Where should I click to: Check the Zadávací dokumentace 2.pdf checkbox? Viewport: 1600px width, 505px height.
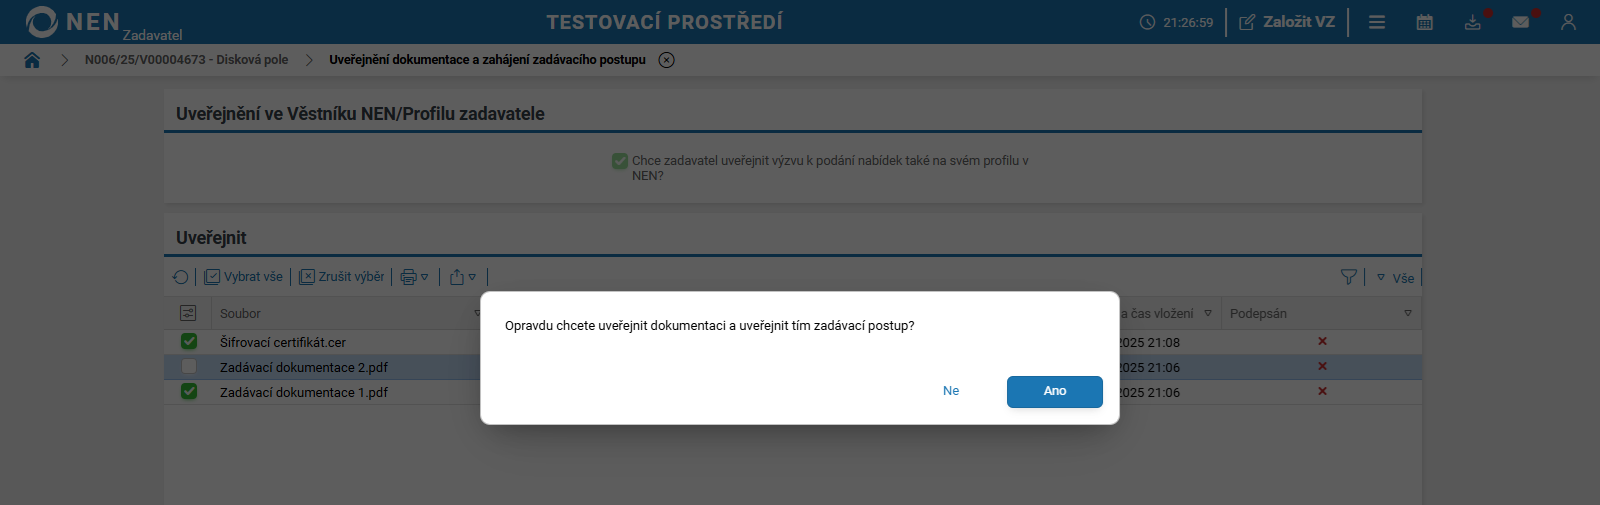(x=189, y=367)
